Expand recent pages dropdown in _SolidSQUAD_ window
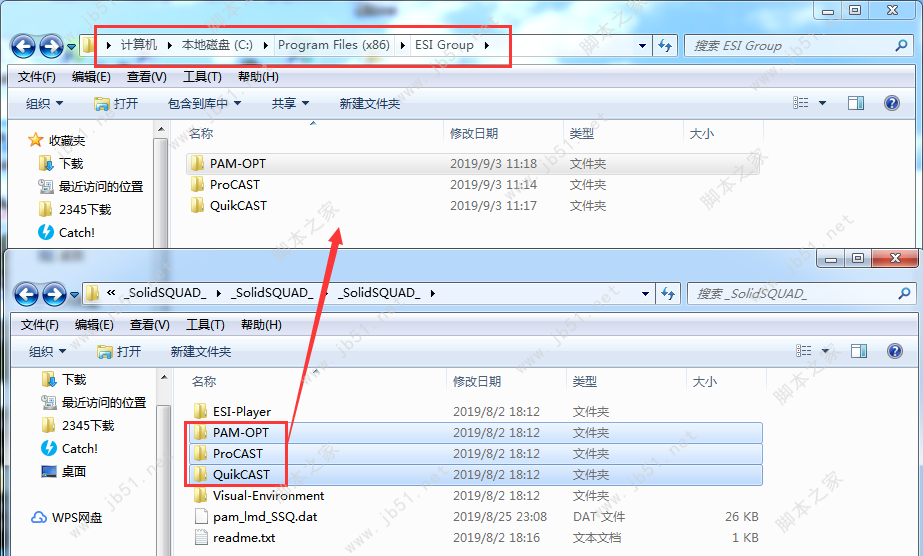Screen dimensions: 923x556 tap(74, 294)
